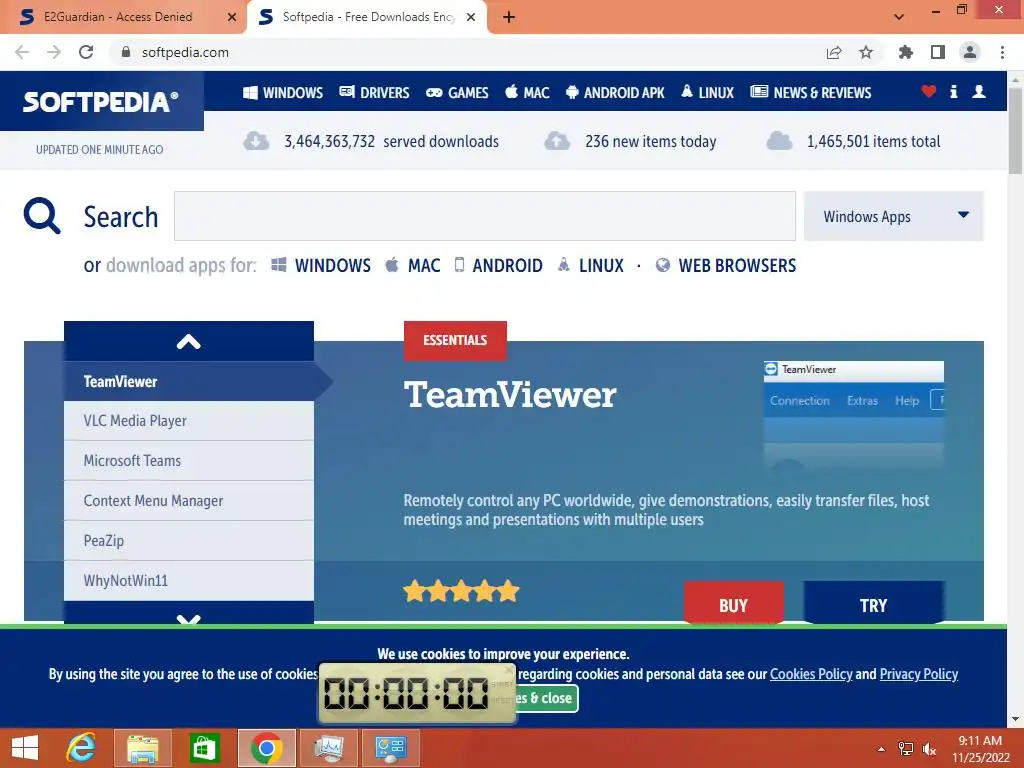Select TeamViewer in the essentials list
Image resolution: width=1024 pixels, height=768 pixels.
point(189,381)
